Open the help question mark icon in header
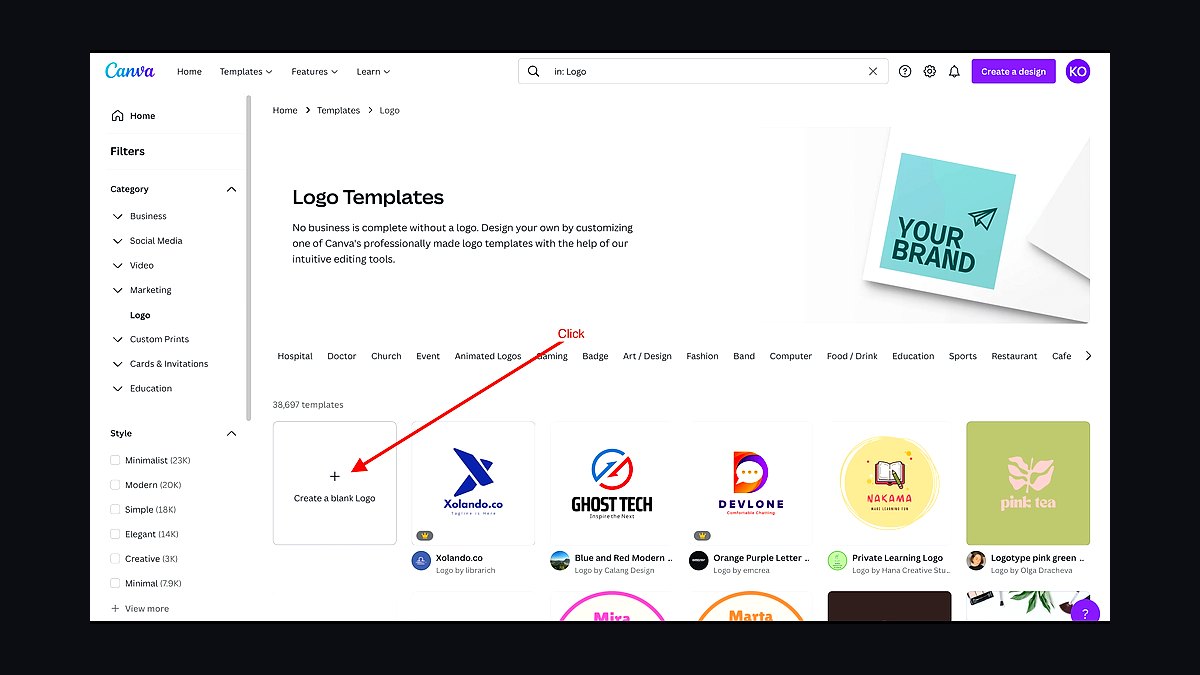The width and height of the screenshot is (1200, 675). click(905, 71)
